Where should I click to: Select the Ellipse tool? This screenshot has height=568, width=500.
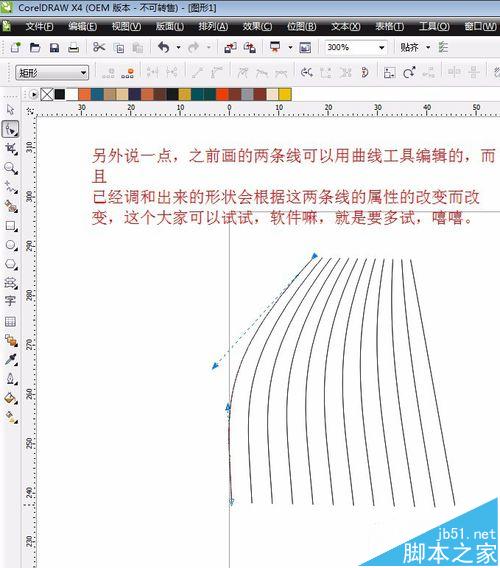click(x=10, y=245)
